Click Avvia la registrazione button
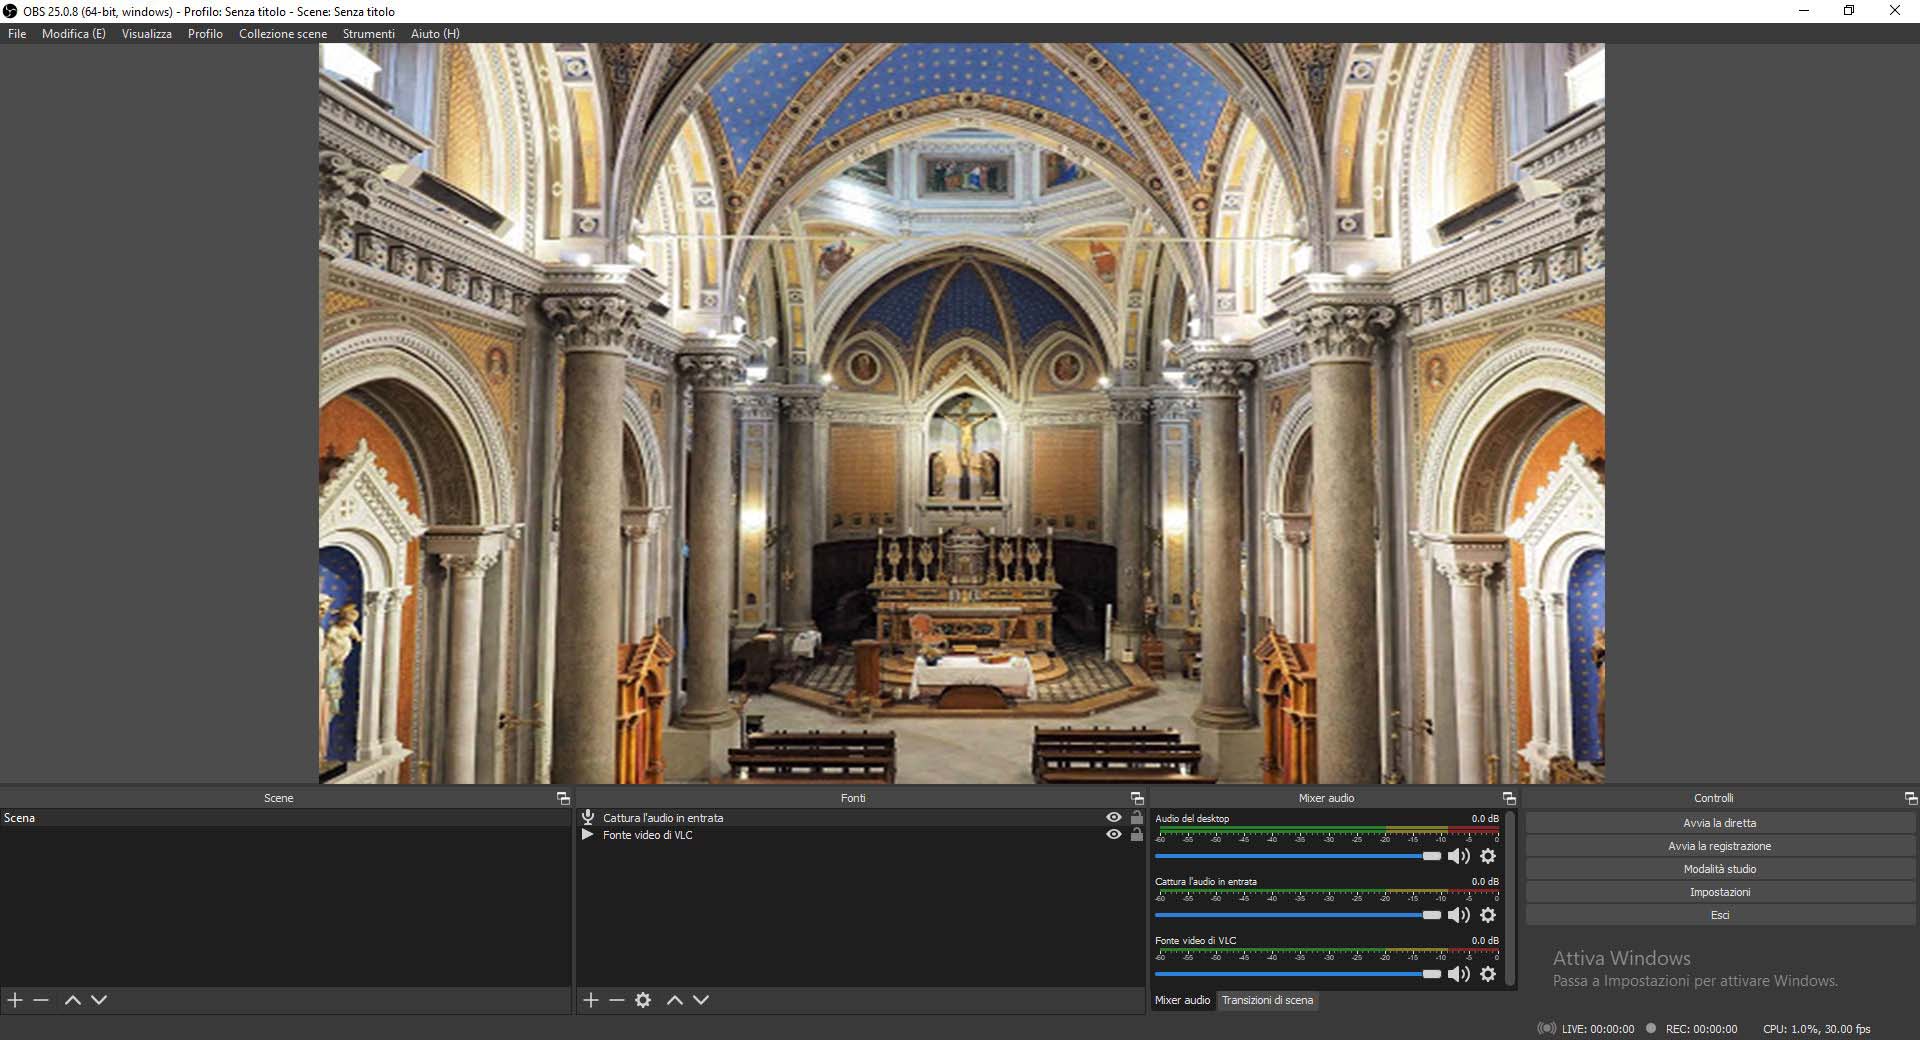The height and width of the screenshot is (1040, 1920). (1719, 846)
